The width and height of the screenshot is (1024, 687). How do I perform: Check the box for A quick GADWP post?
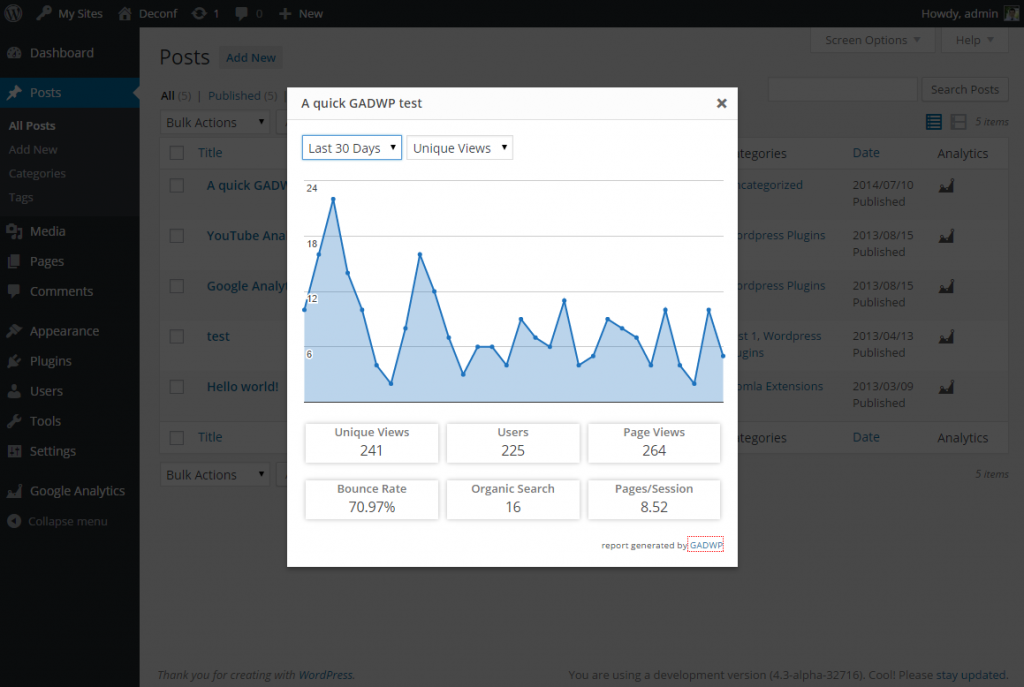pos(176,185)
